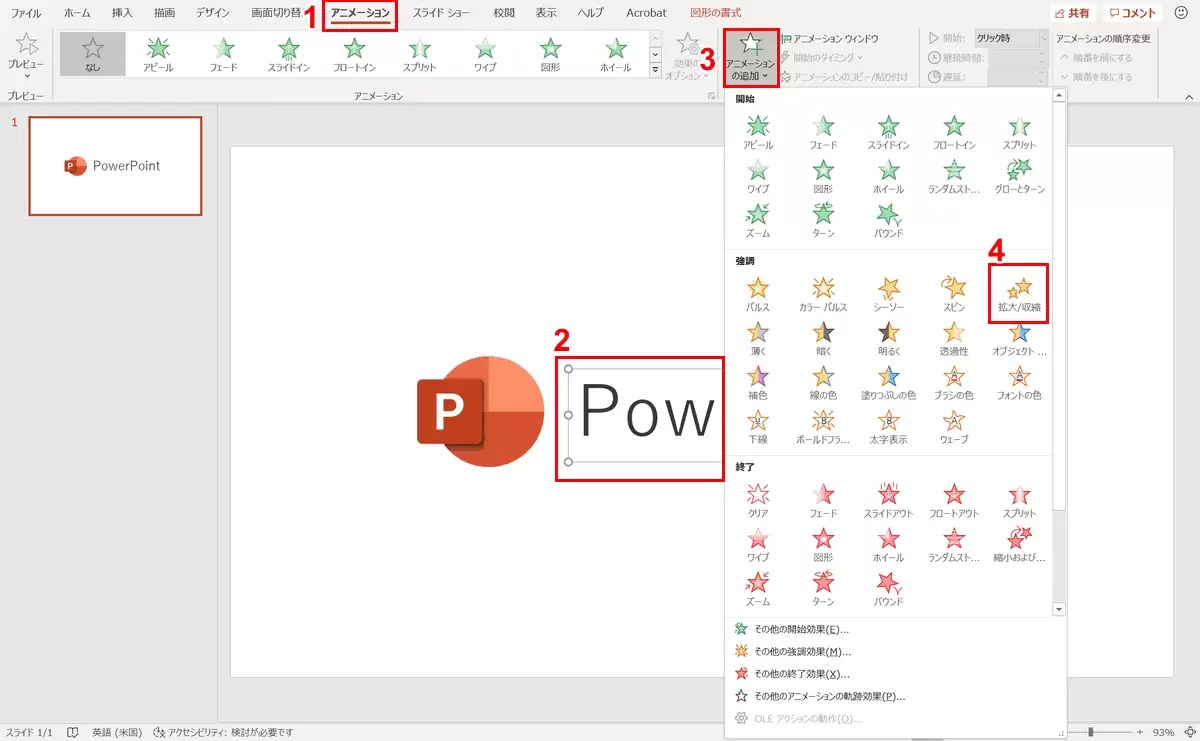This screenshot has height=741, width=1200.
Task: Choose 補色 emphasis effect
Action: [x=758, y=382]
